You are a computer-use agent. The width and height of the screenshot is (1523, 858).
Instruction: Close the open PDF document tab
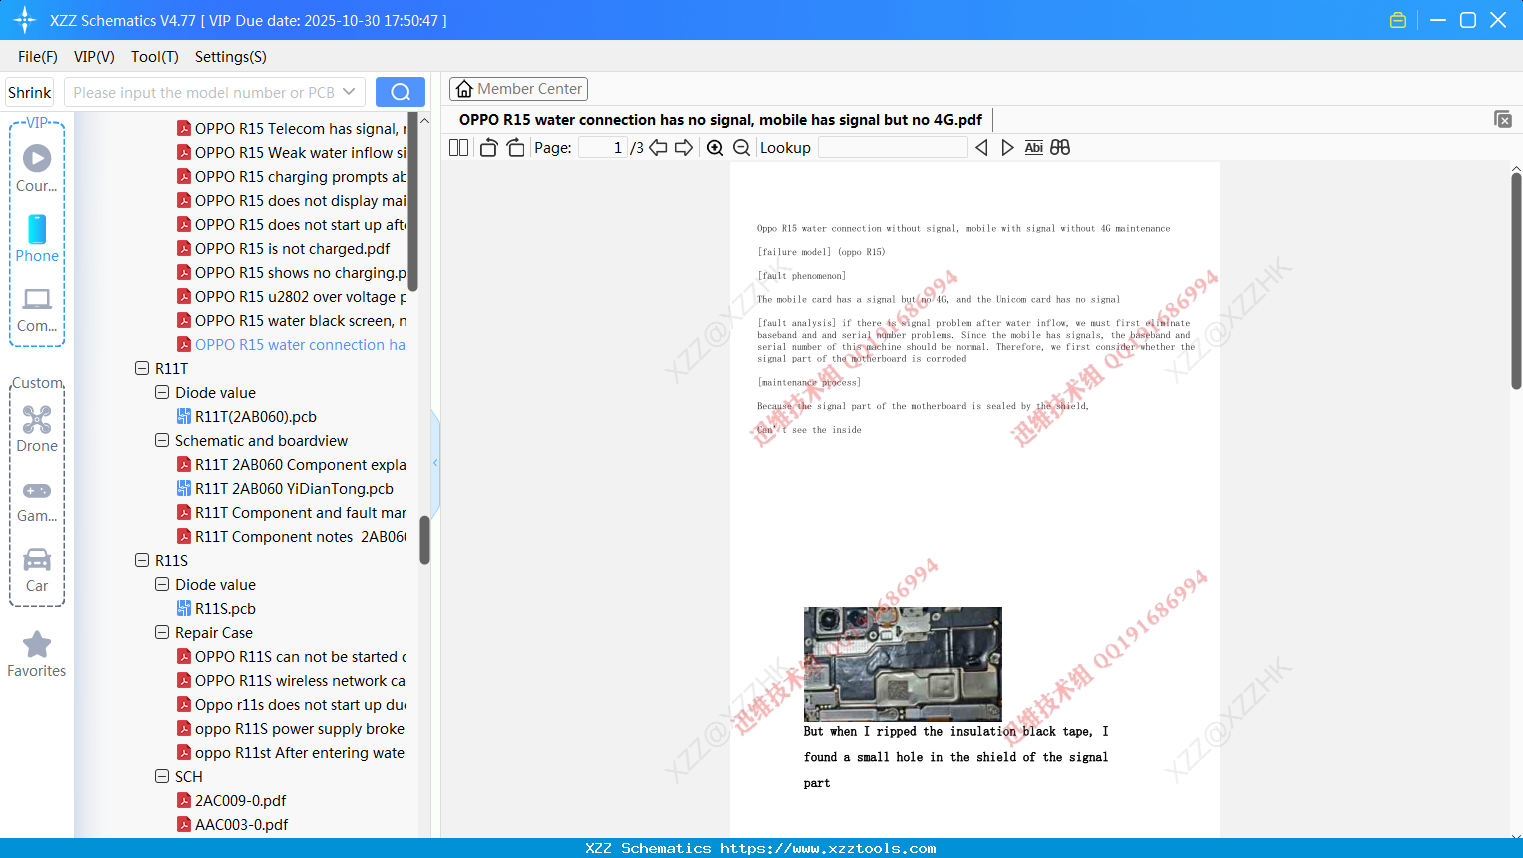(1502, 119)
